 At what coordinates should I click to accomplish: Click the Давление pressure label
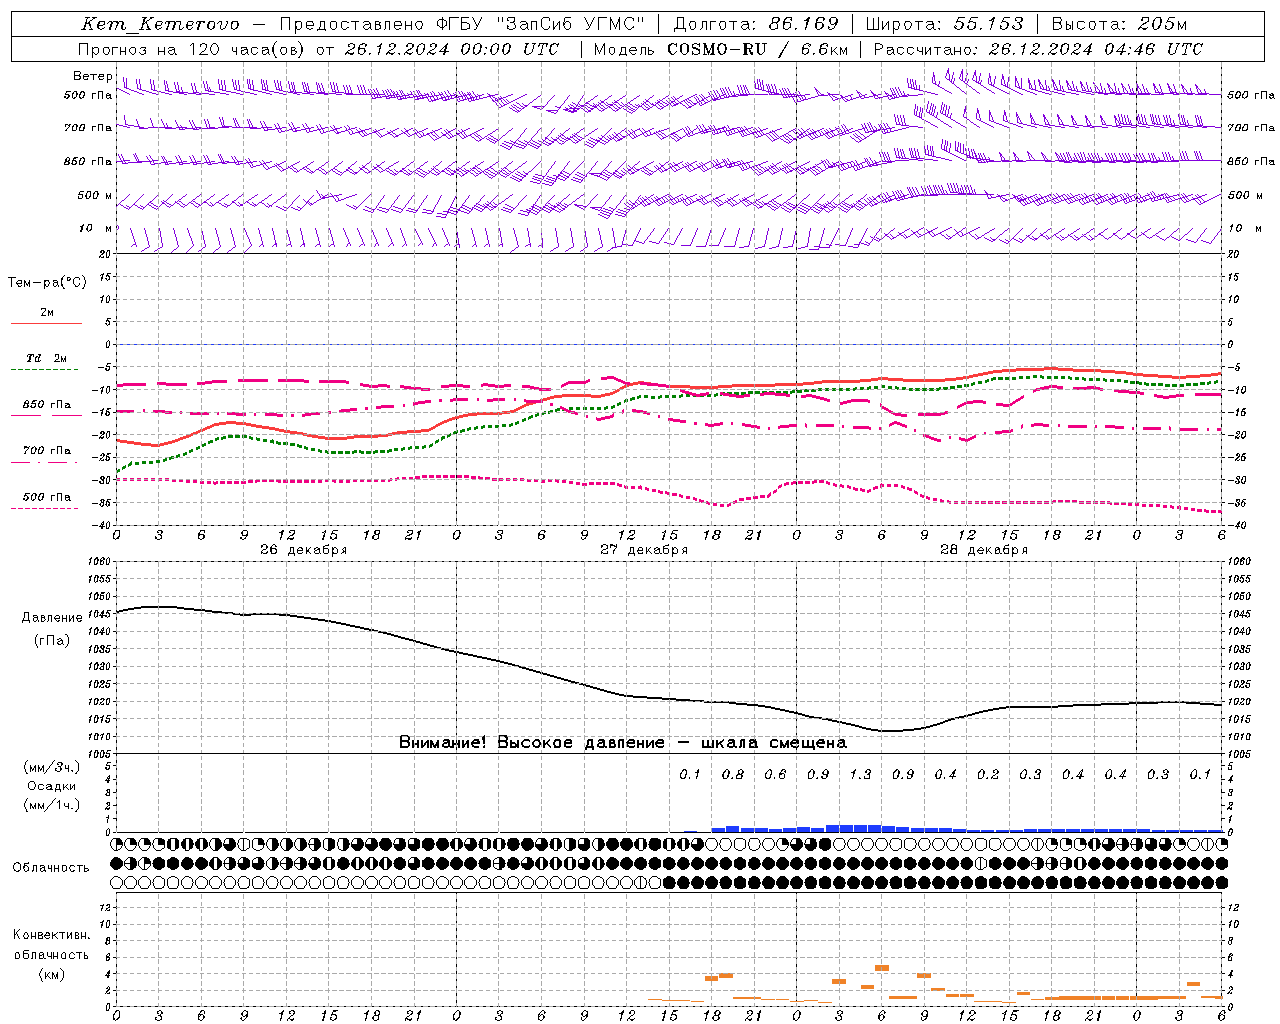[52, 618]
